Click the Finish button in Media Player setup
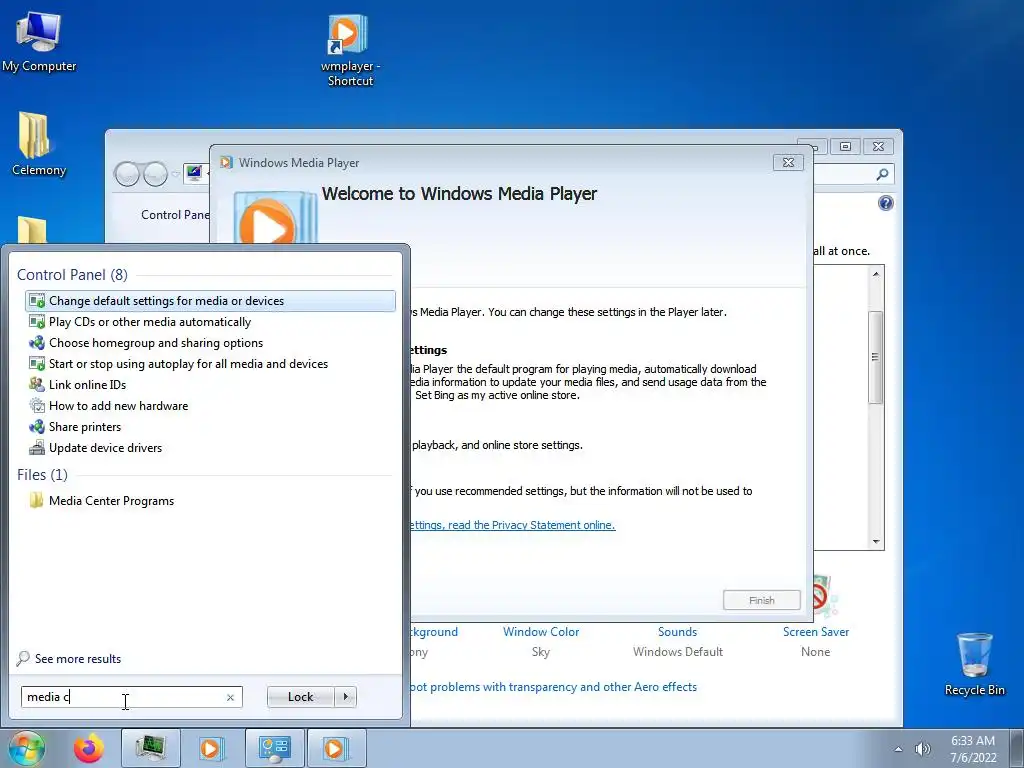The image size is (1024, 768). pyautogui.click(x=761, y=600)
